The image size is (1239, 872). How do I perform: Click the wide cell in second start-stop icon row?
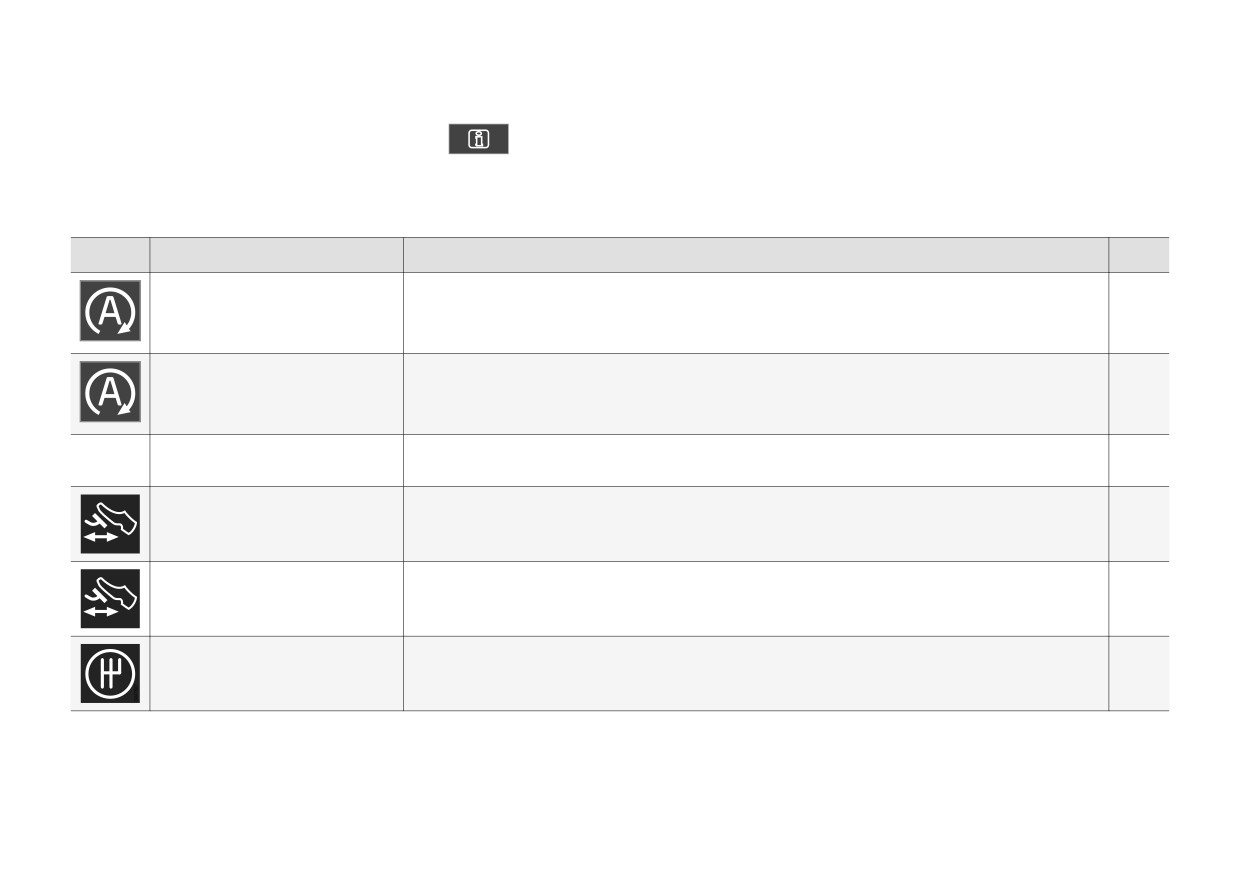click(x=756, y=394)
